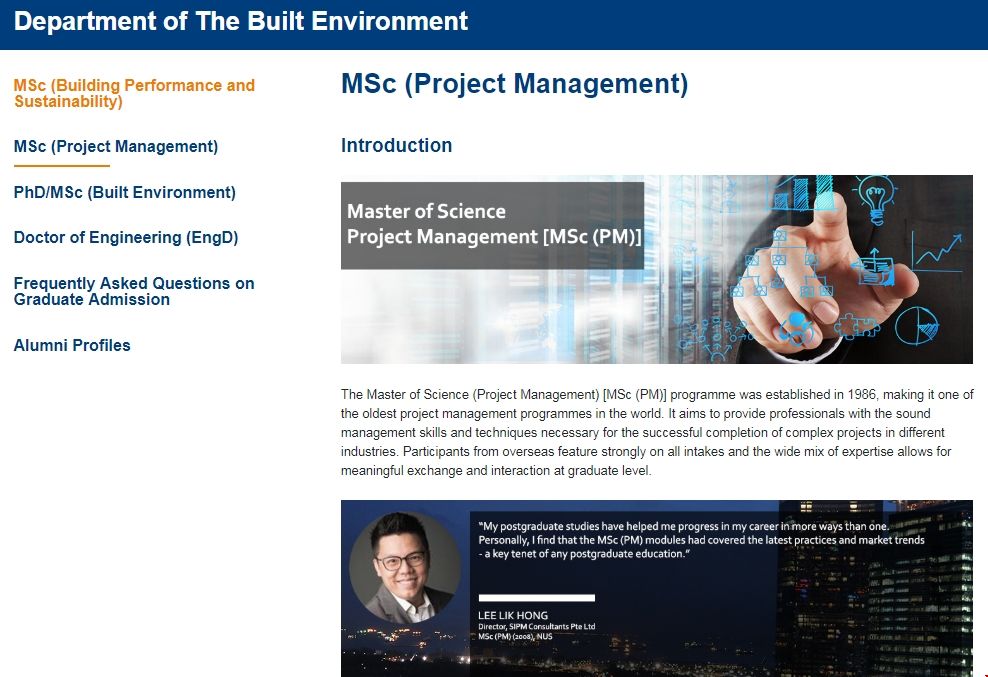Click the alumni testimonial quote text

point(700,539)
